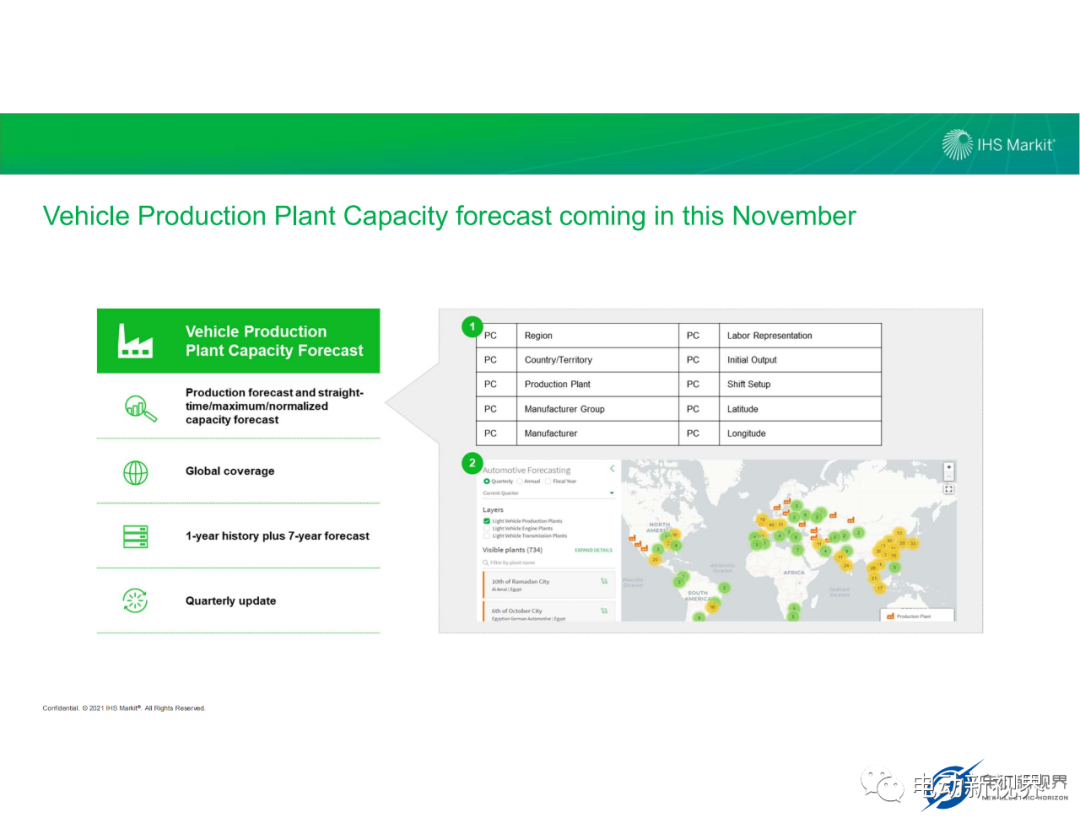Image resolution: width=1080 pixels, height=834 pixels.
Task: Select the Labor Representation table cell
Action: point(800,335)
